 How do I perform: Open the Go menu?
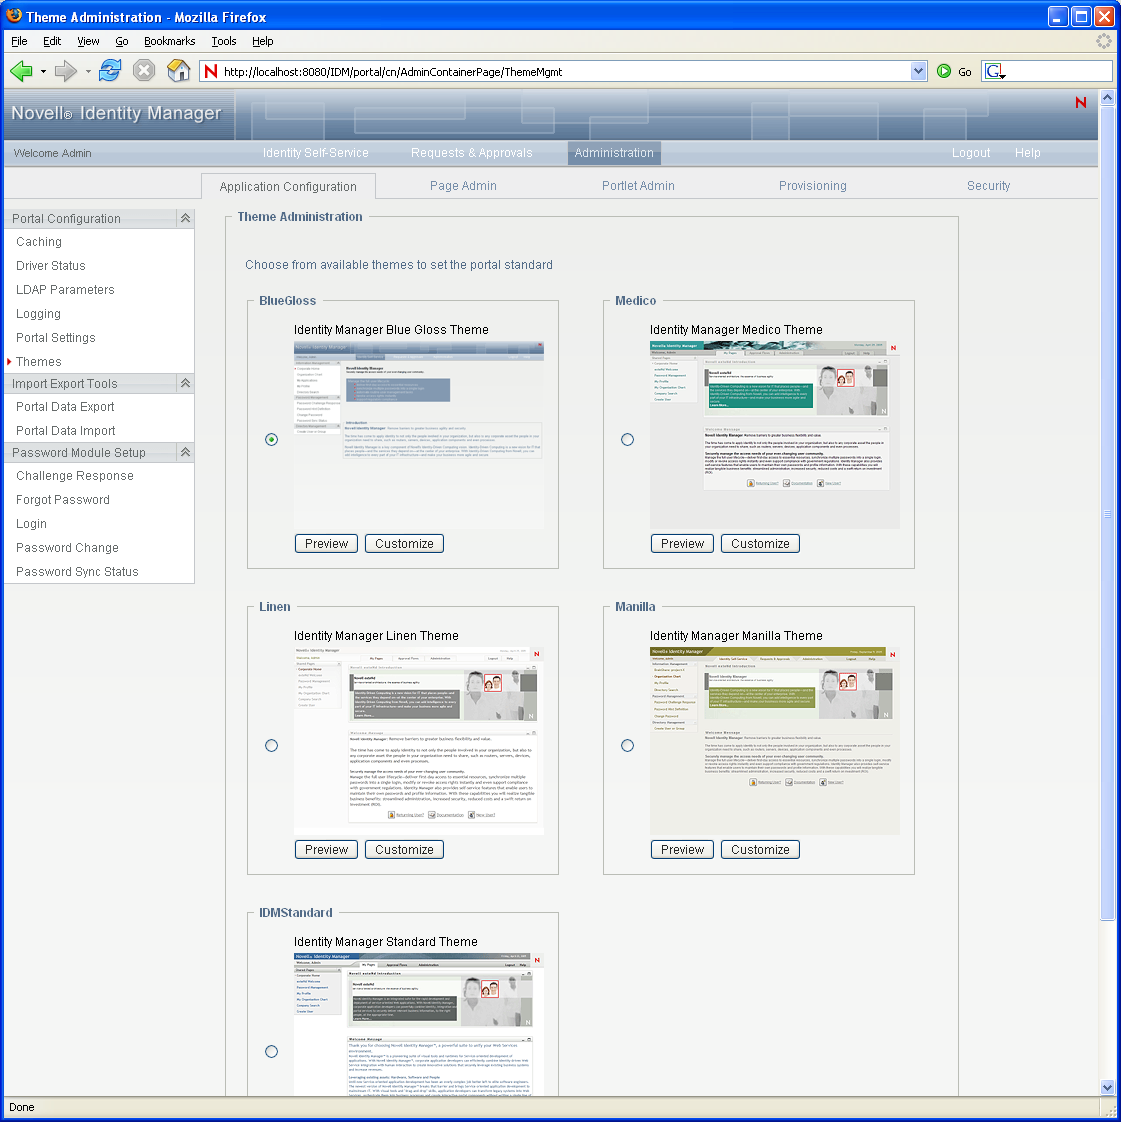(122, 41)
